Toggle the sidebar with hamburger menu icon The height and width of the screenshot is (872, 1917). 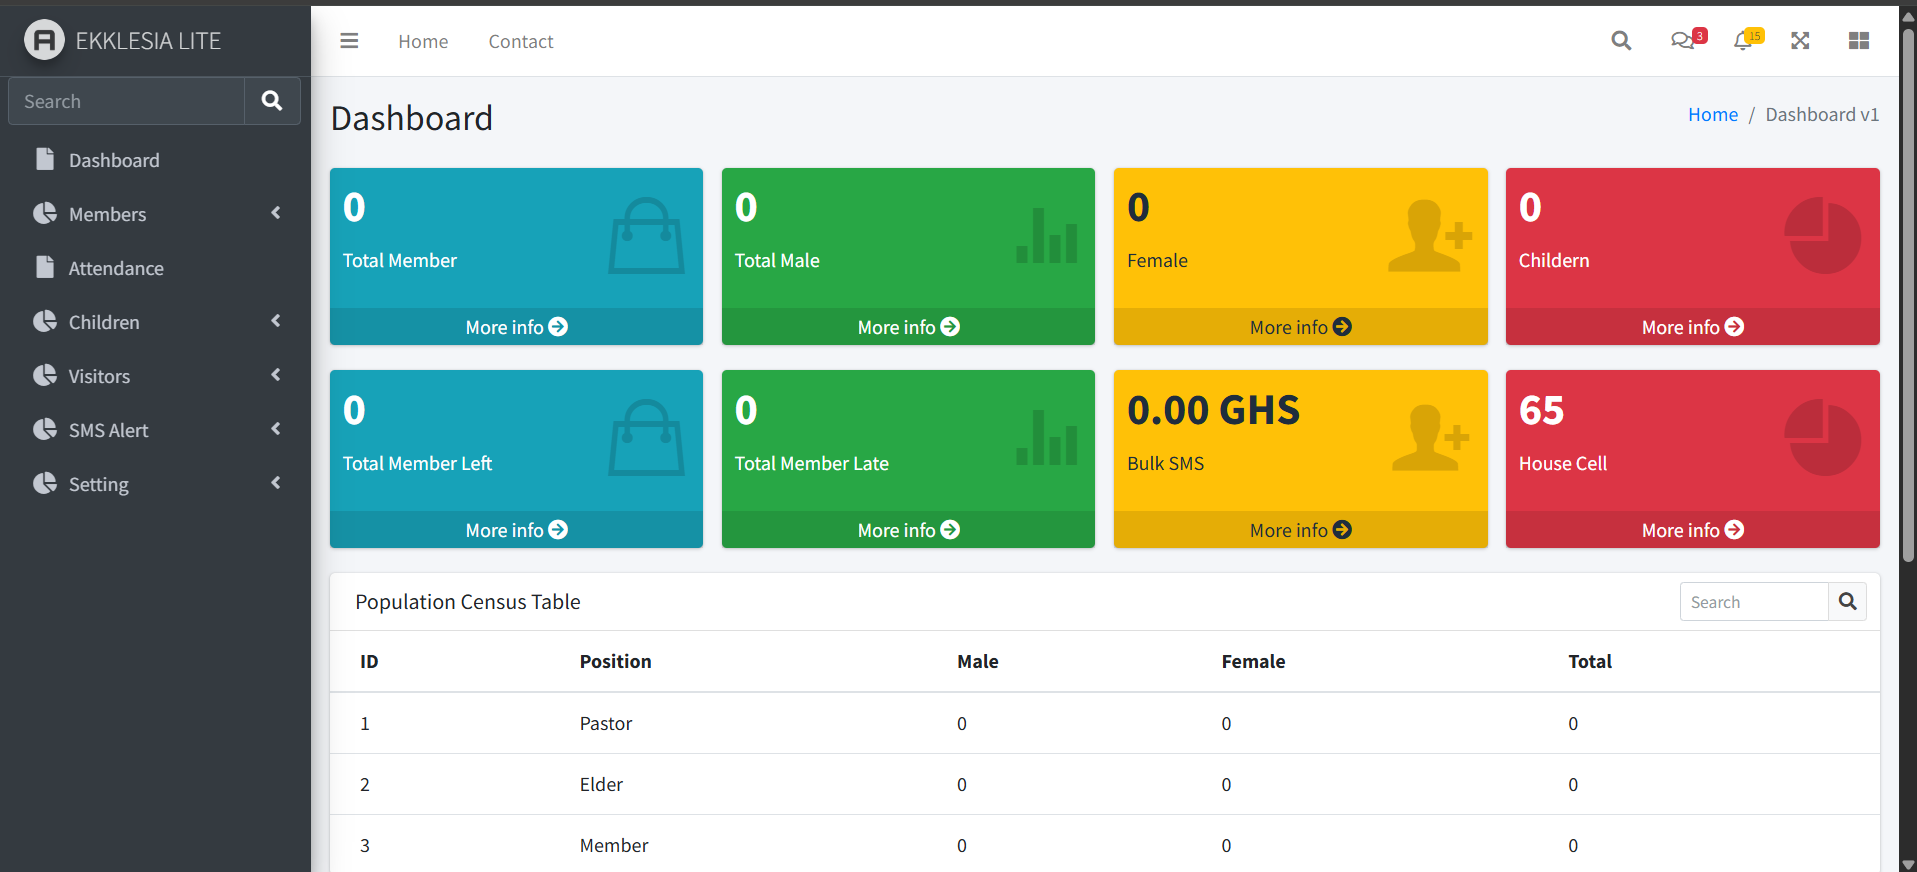[x=349, y=41]
